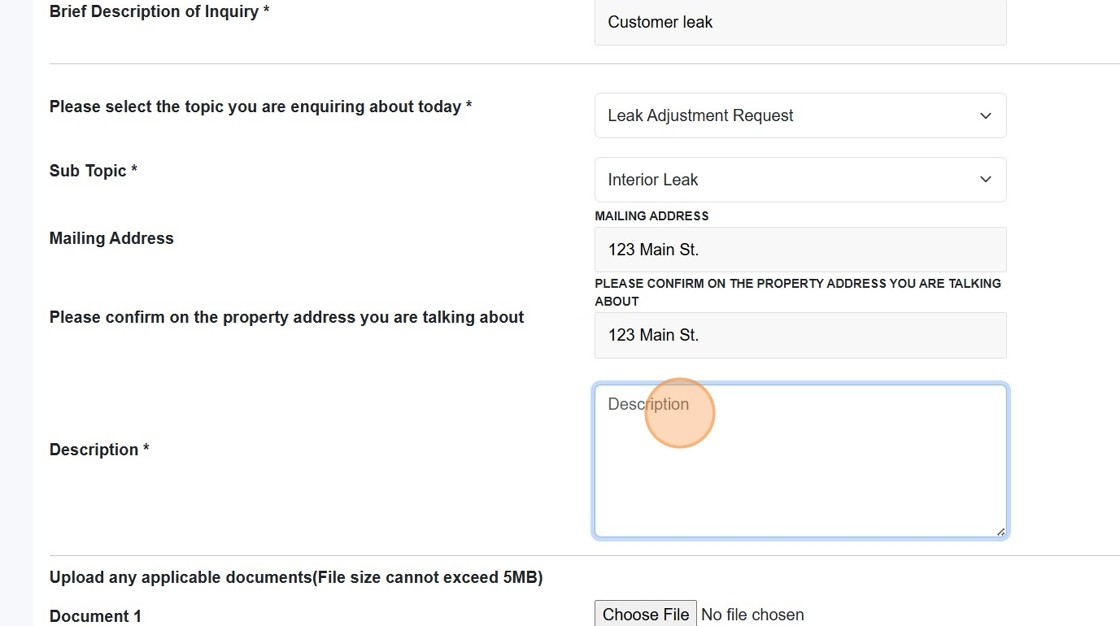Screen dimensions: 1120x626
Task: Click the Choose File button for Document 1
Action: pos(645,613)
